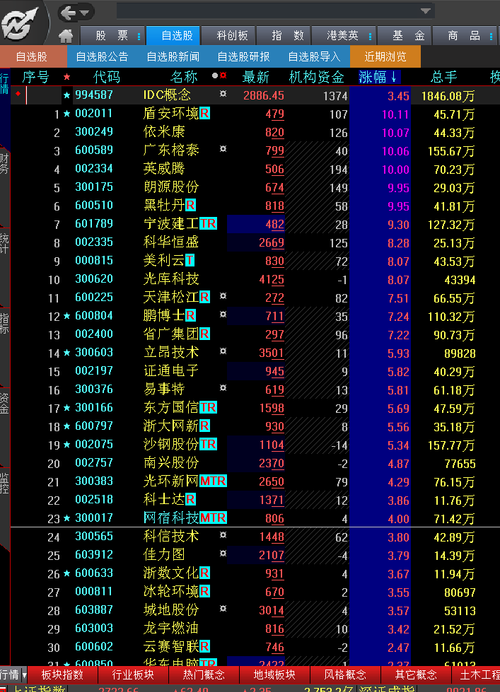Click the TR badge on 宁波建工
The height and width of the screenshot is (692, 500).
tap(208, 224)
